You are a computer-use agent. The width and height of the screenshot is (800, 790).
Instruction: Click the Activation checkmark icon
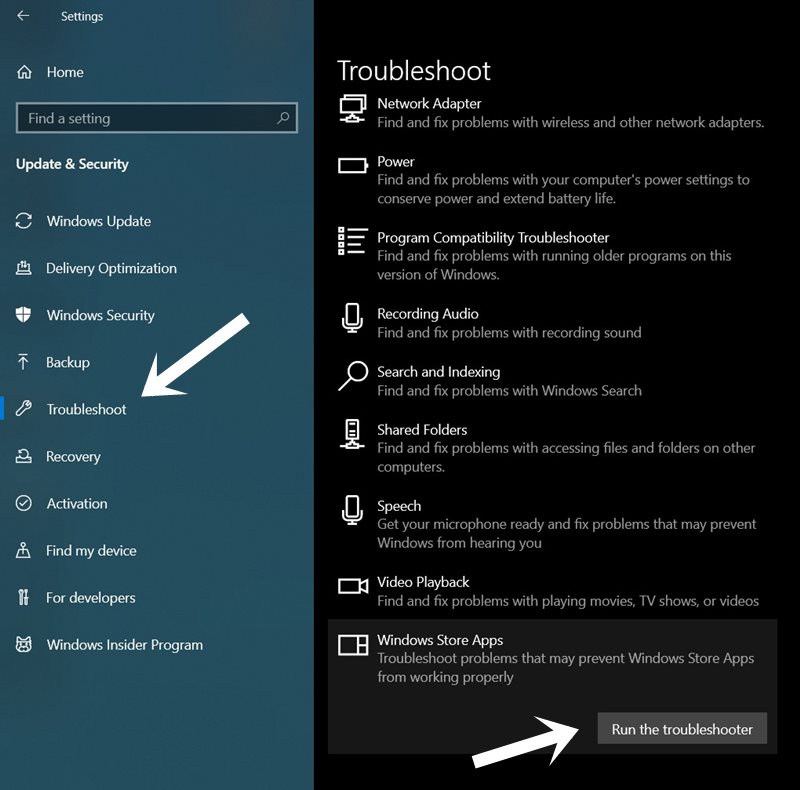click(x=23, y=503)
